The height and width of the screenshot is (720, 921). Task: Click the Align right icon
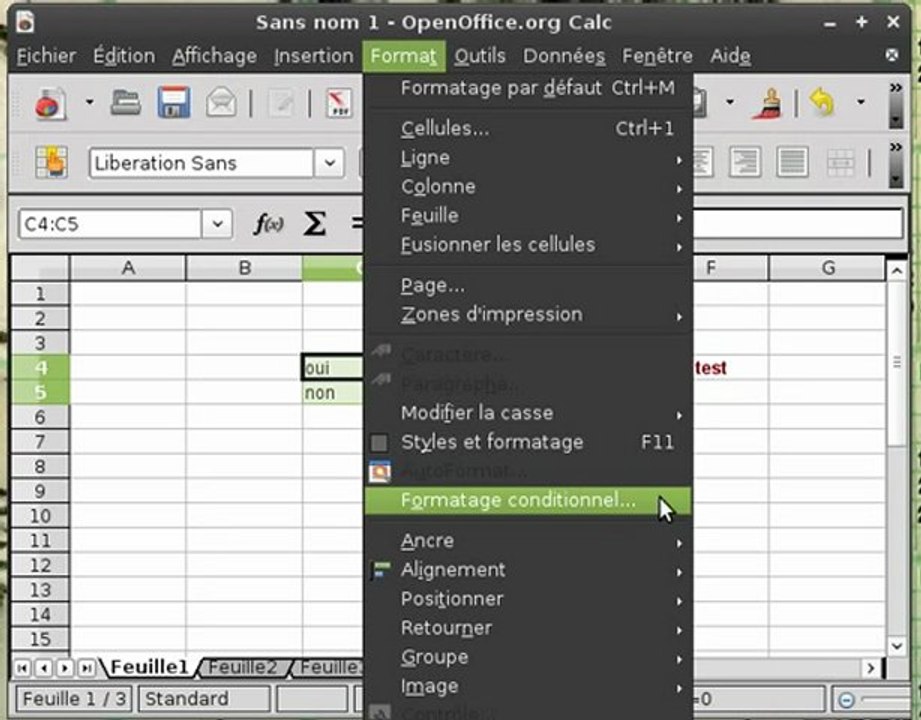click(745, 162)
